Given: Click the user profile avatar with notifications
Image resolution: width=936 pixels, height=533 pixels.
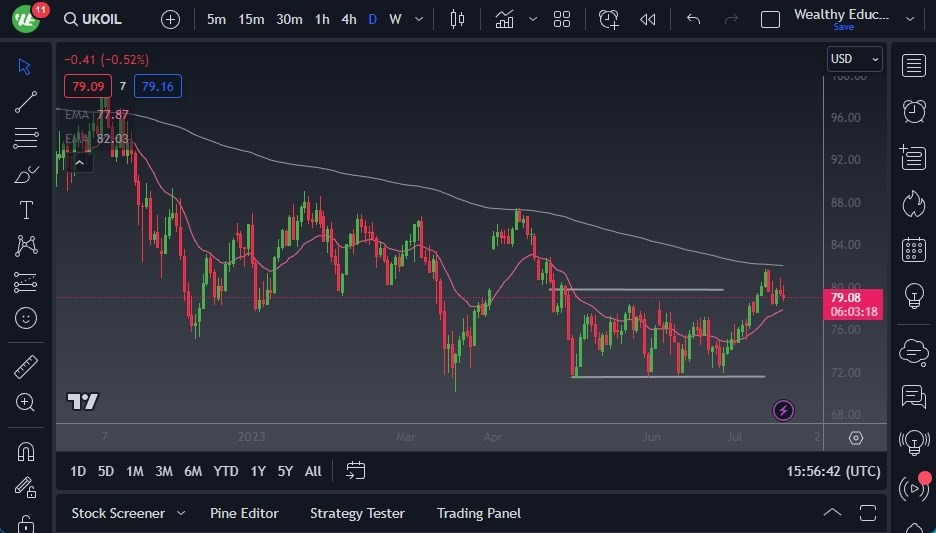Looking at the screenshot, I should coord(27,18).
